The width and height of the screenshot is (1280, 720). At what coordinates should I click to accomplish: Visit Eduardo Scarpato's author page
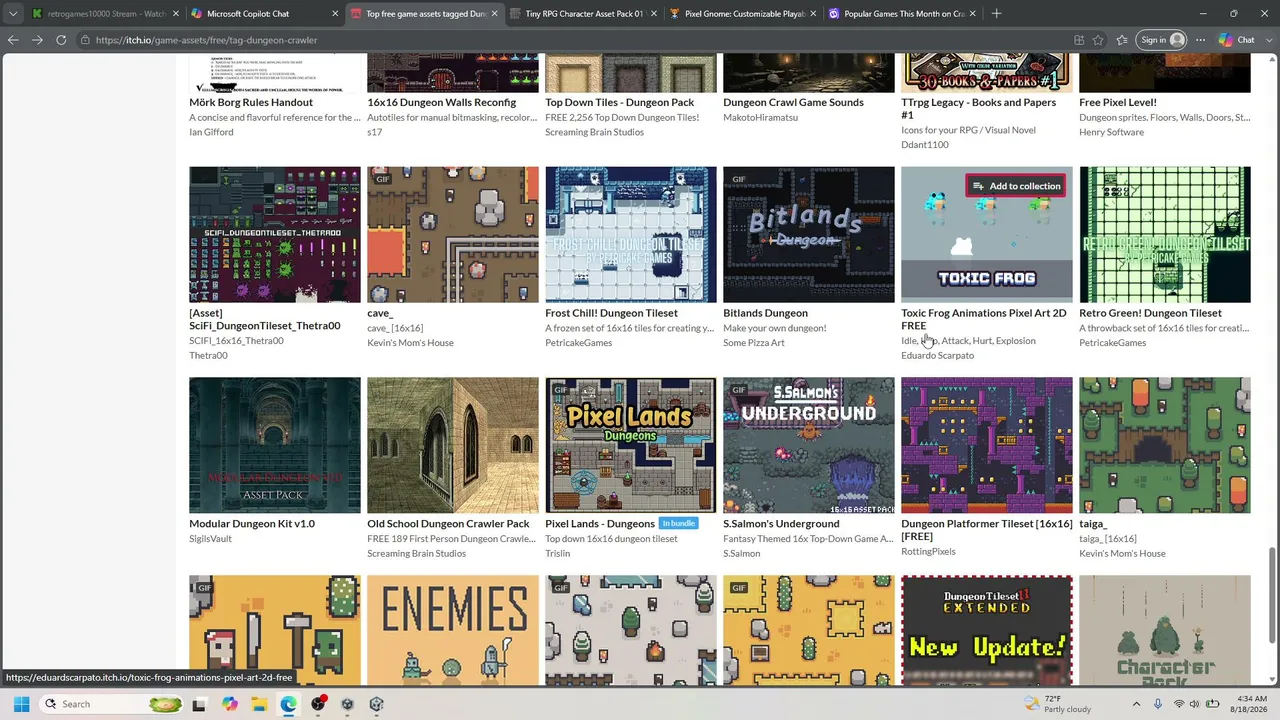tap(937, 356)
